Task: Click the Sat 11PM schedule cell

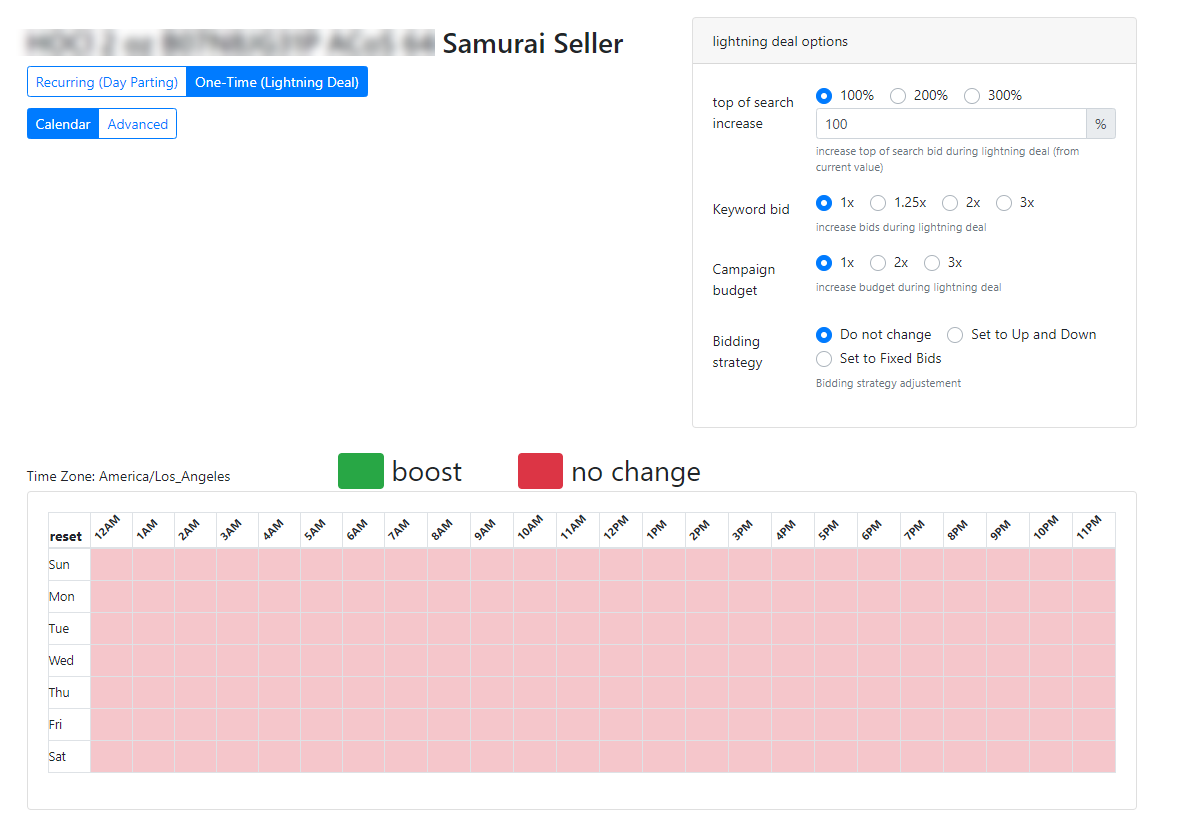Action: (1094, 757)
